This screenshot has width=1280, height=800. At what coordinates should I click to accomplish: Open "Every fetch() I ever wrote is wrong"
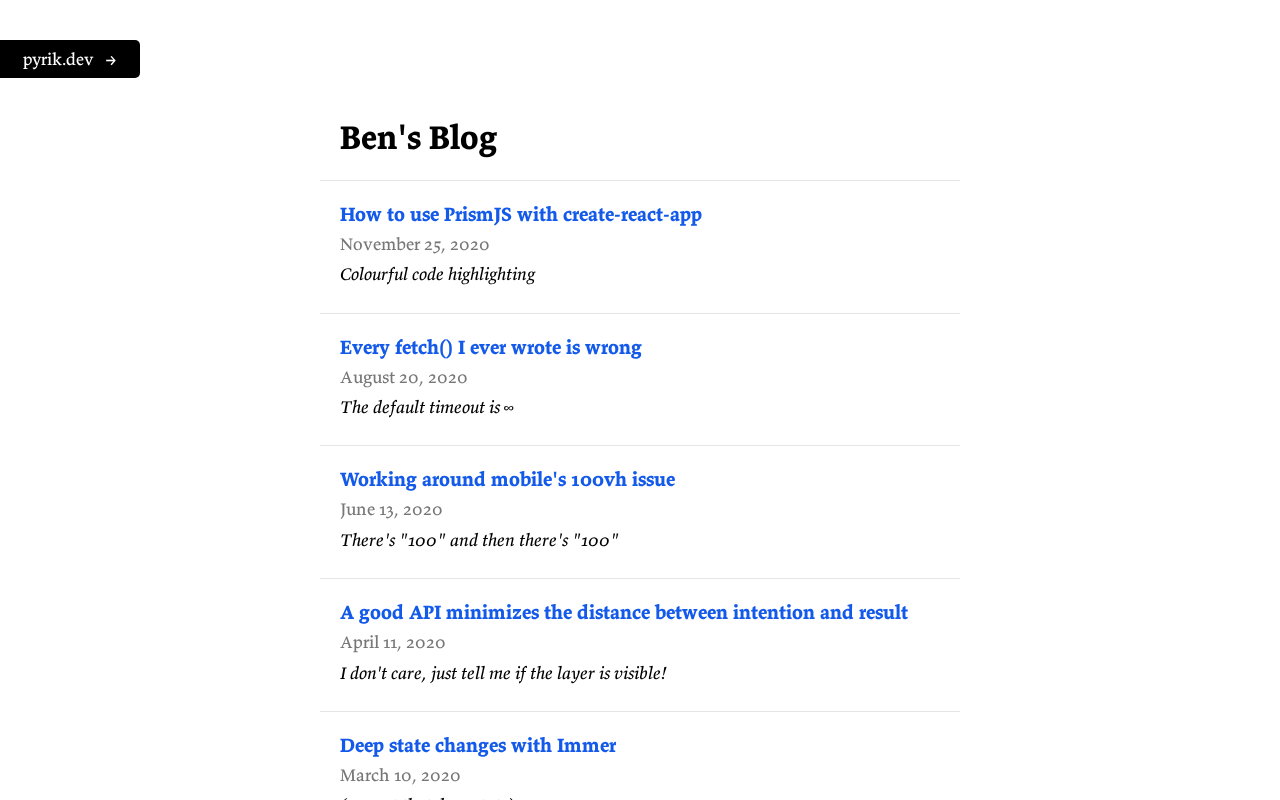pyautogui.click(x=490, y=348)
